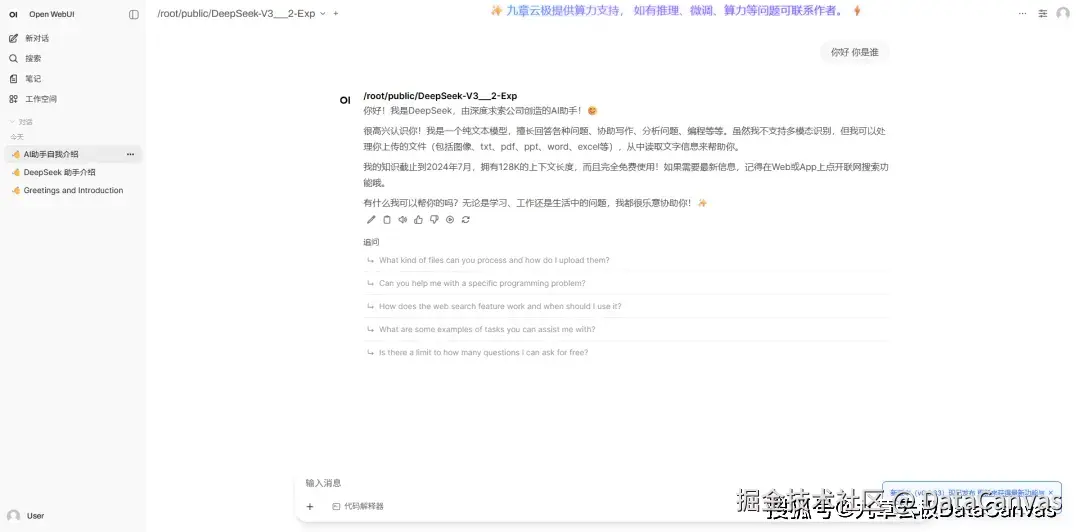Open the model selector dropdown DeepSeek-V3___2-Exp
1080x532 pixels.
(x=241, y=13)
